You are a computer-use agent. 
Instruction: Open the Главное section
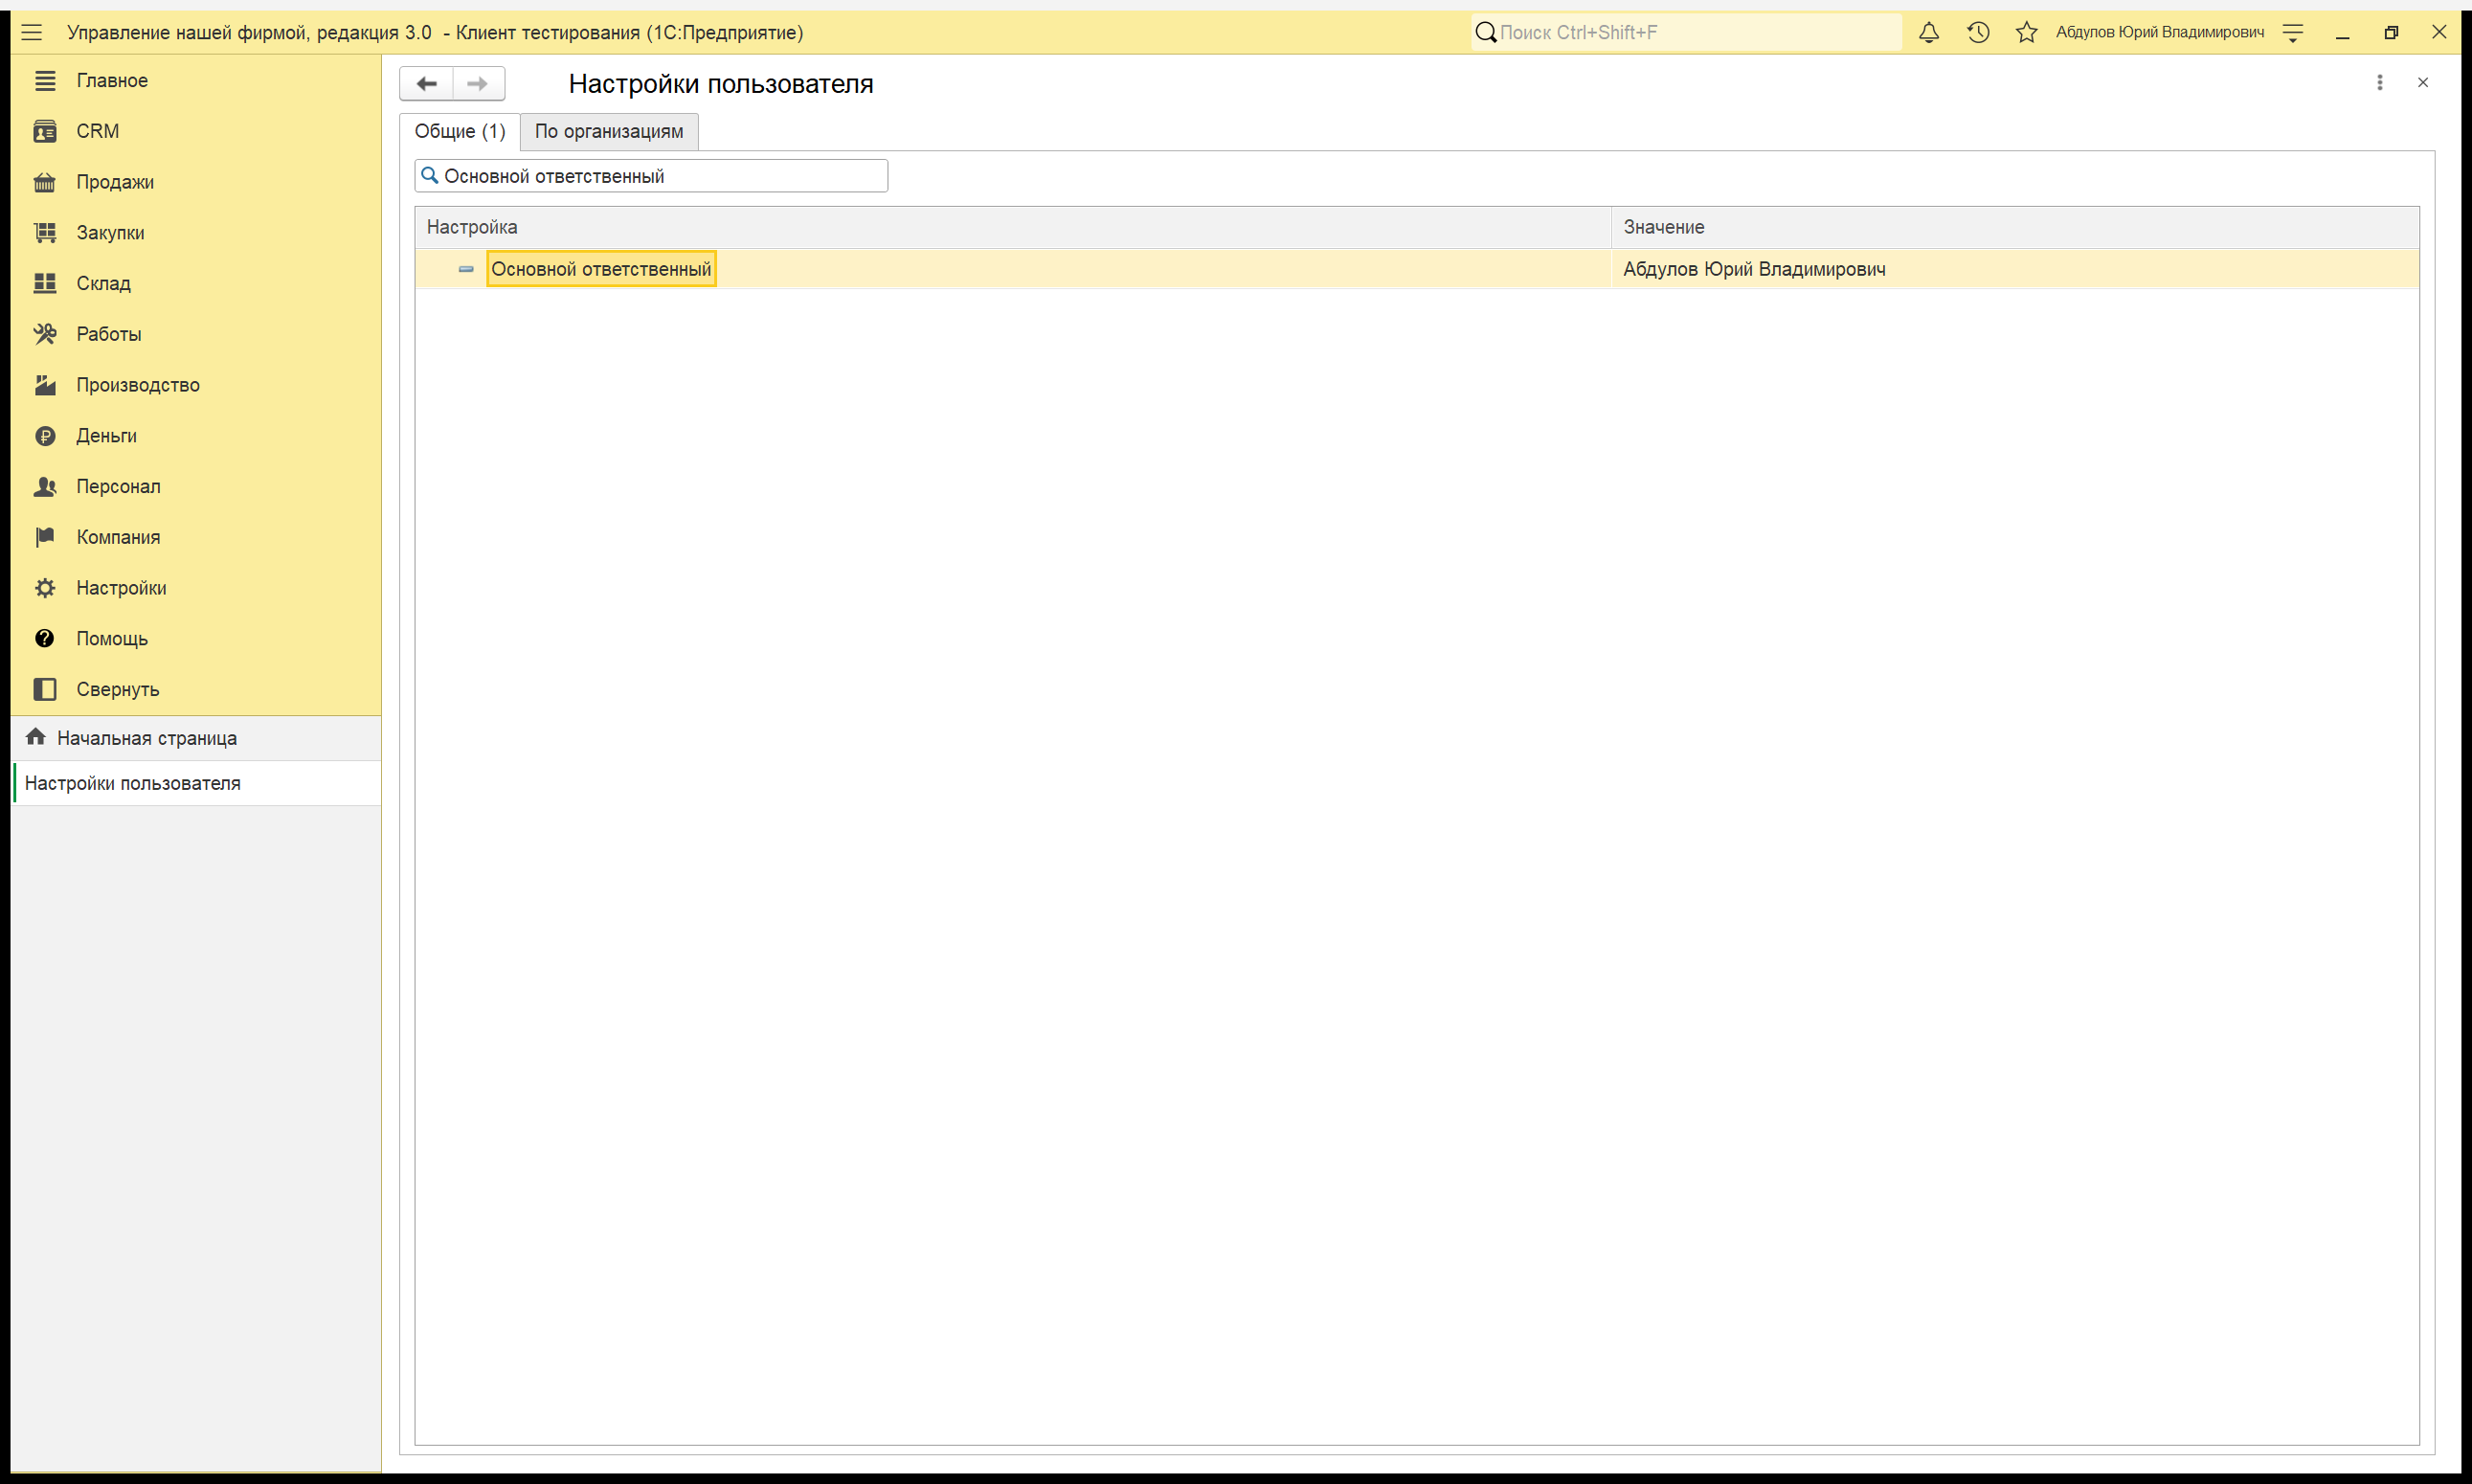click(112, 80)
